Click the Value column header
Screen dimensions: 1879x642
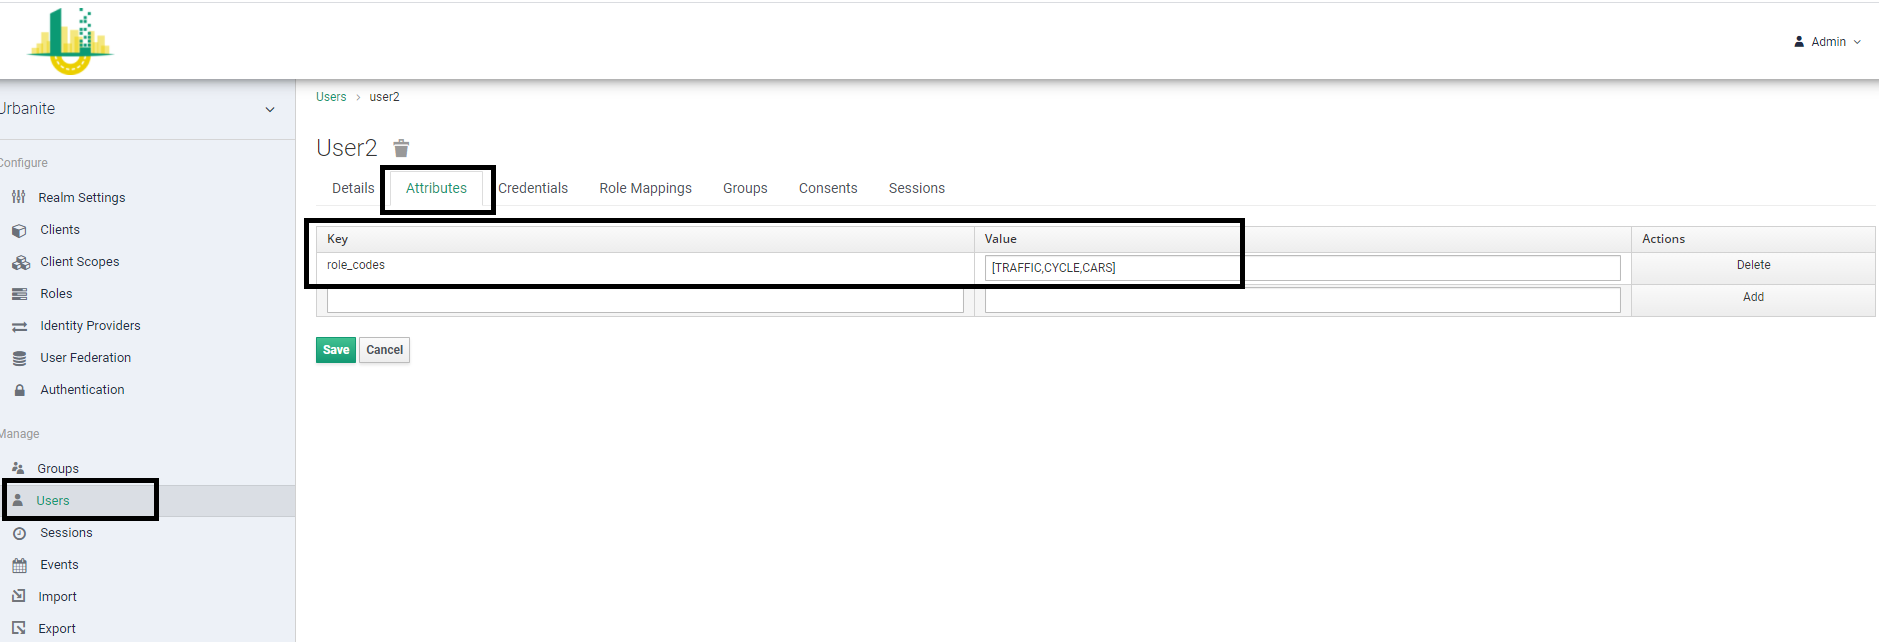[1302, 239]
